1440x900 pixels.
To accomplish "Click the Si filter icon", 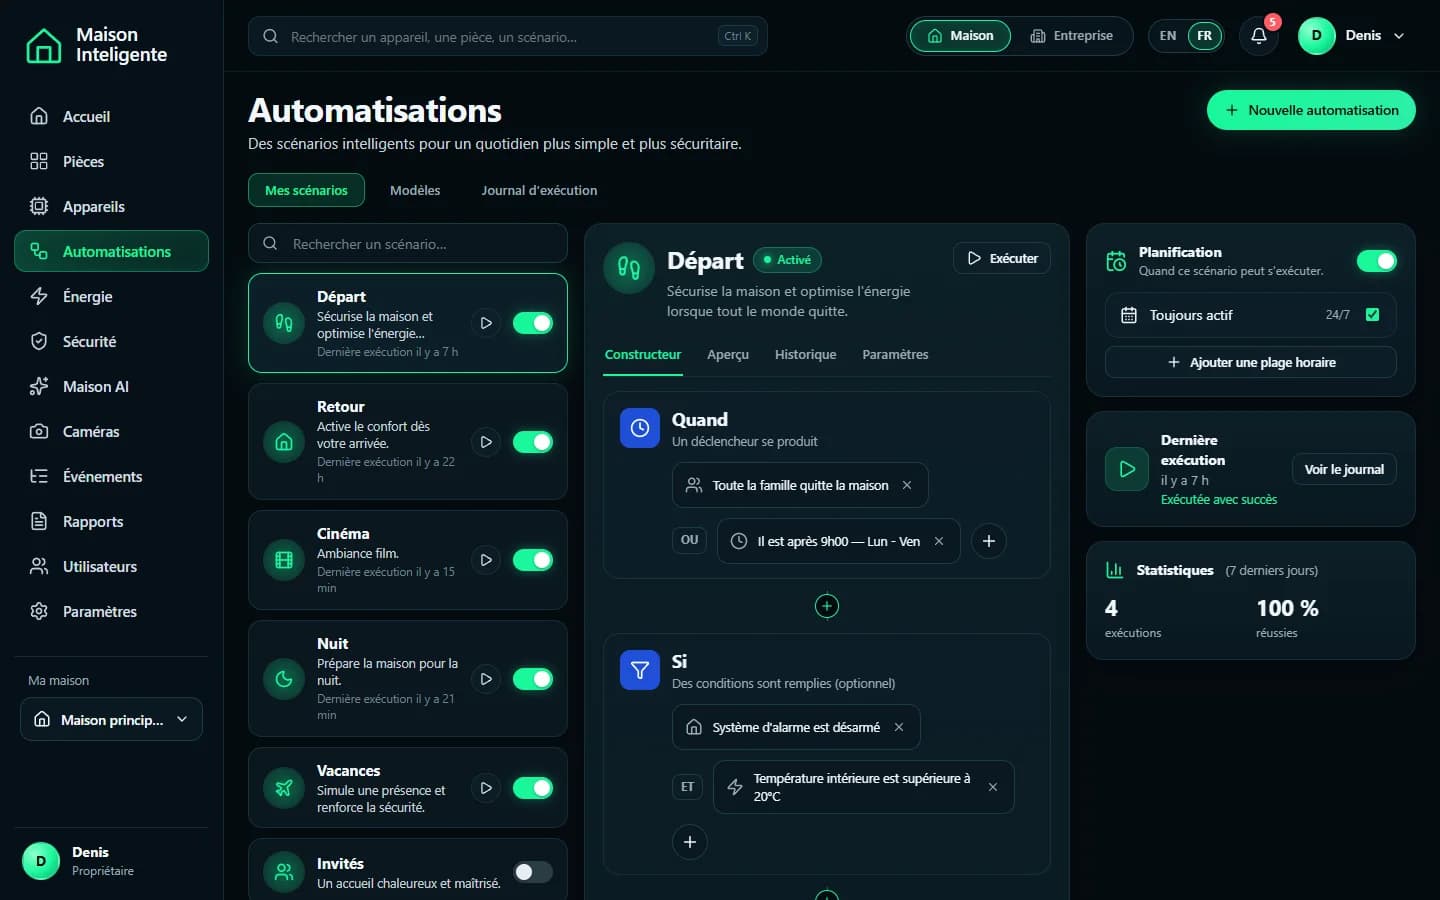I will point(640,670).
